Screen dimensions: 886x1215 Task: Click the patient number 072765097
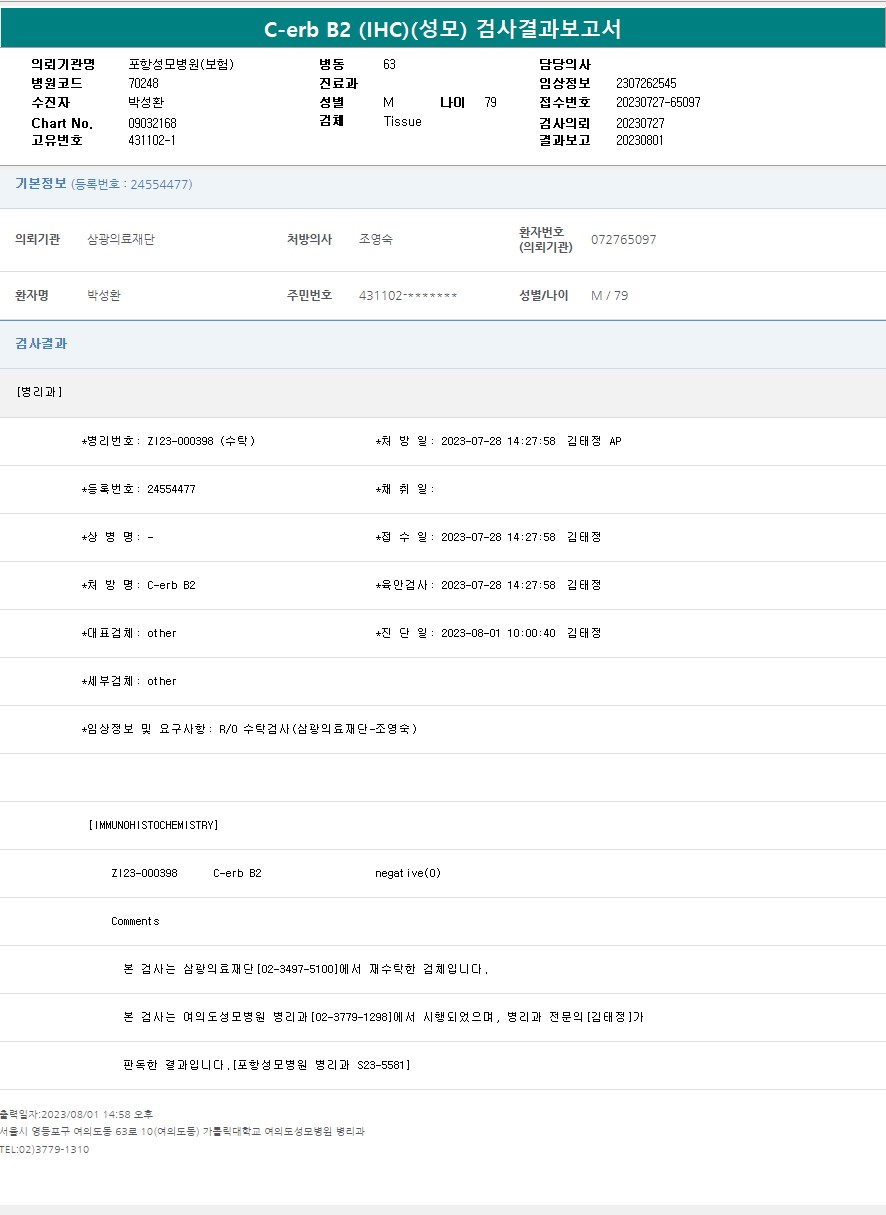624,240
